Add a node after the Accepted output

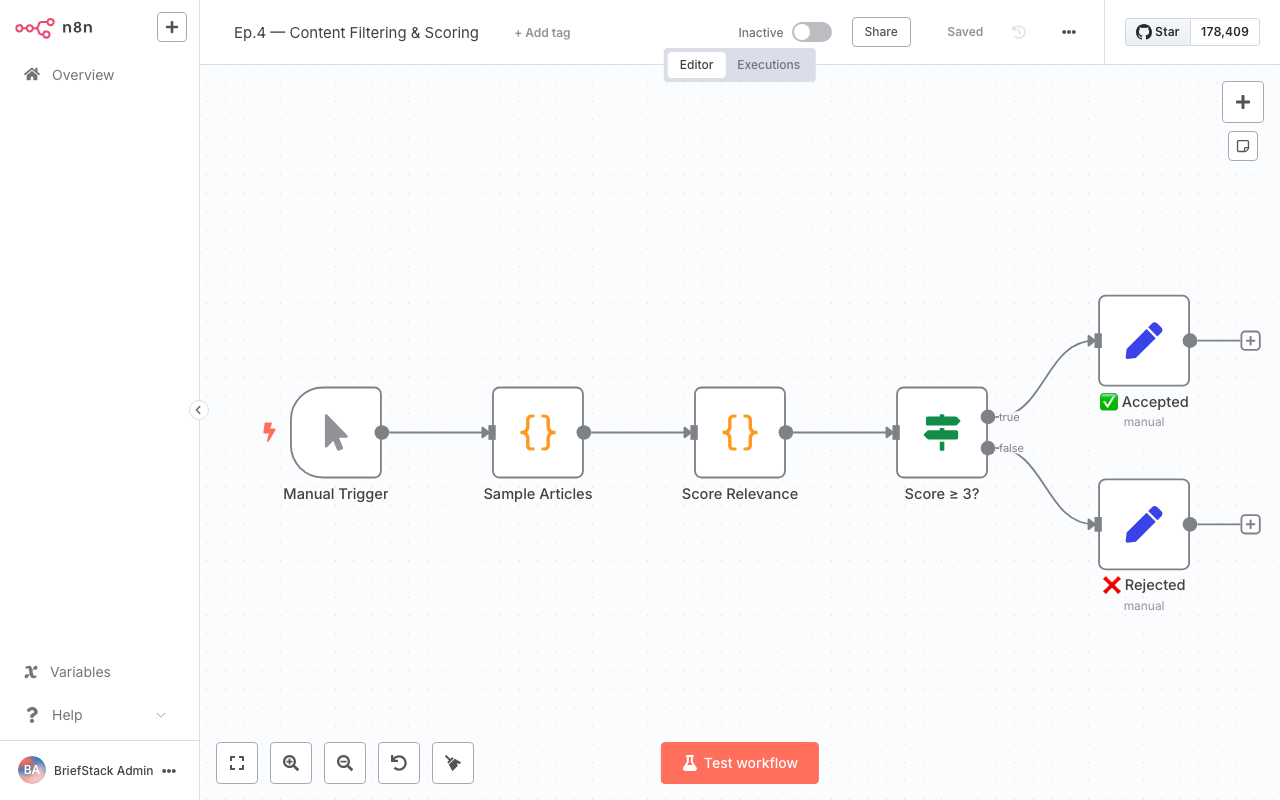point(1250,340)
